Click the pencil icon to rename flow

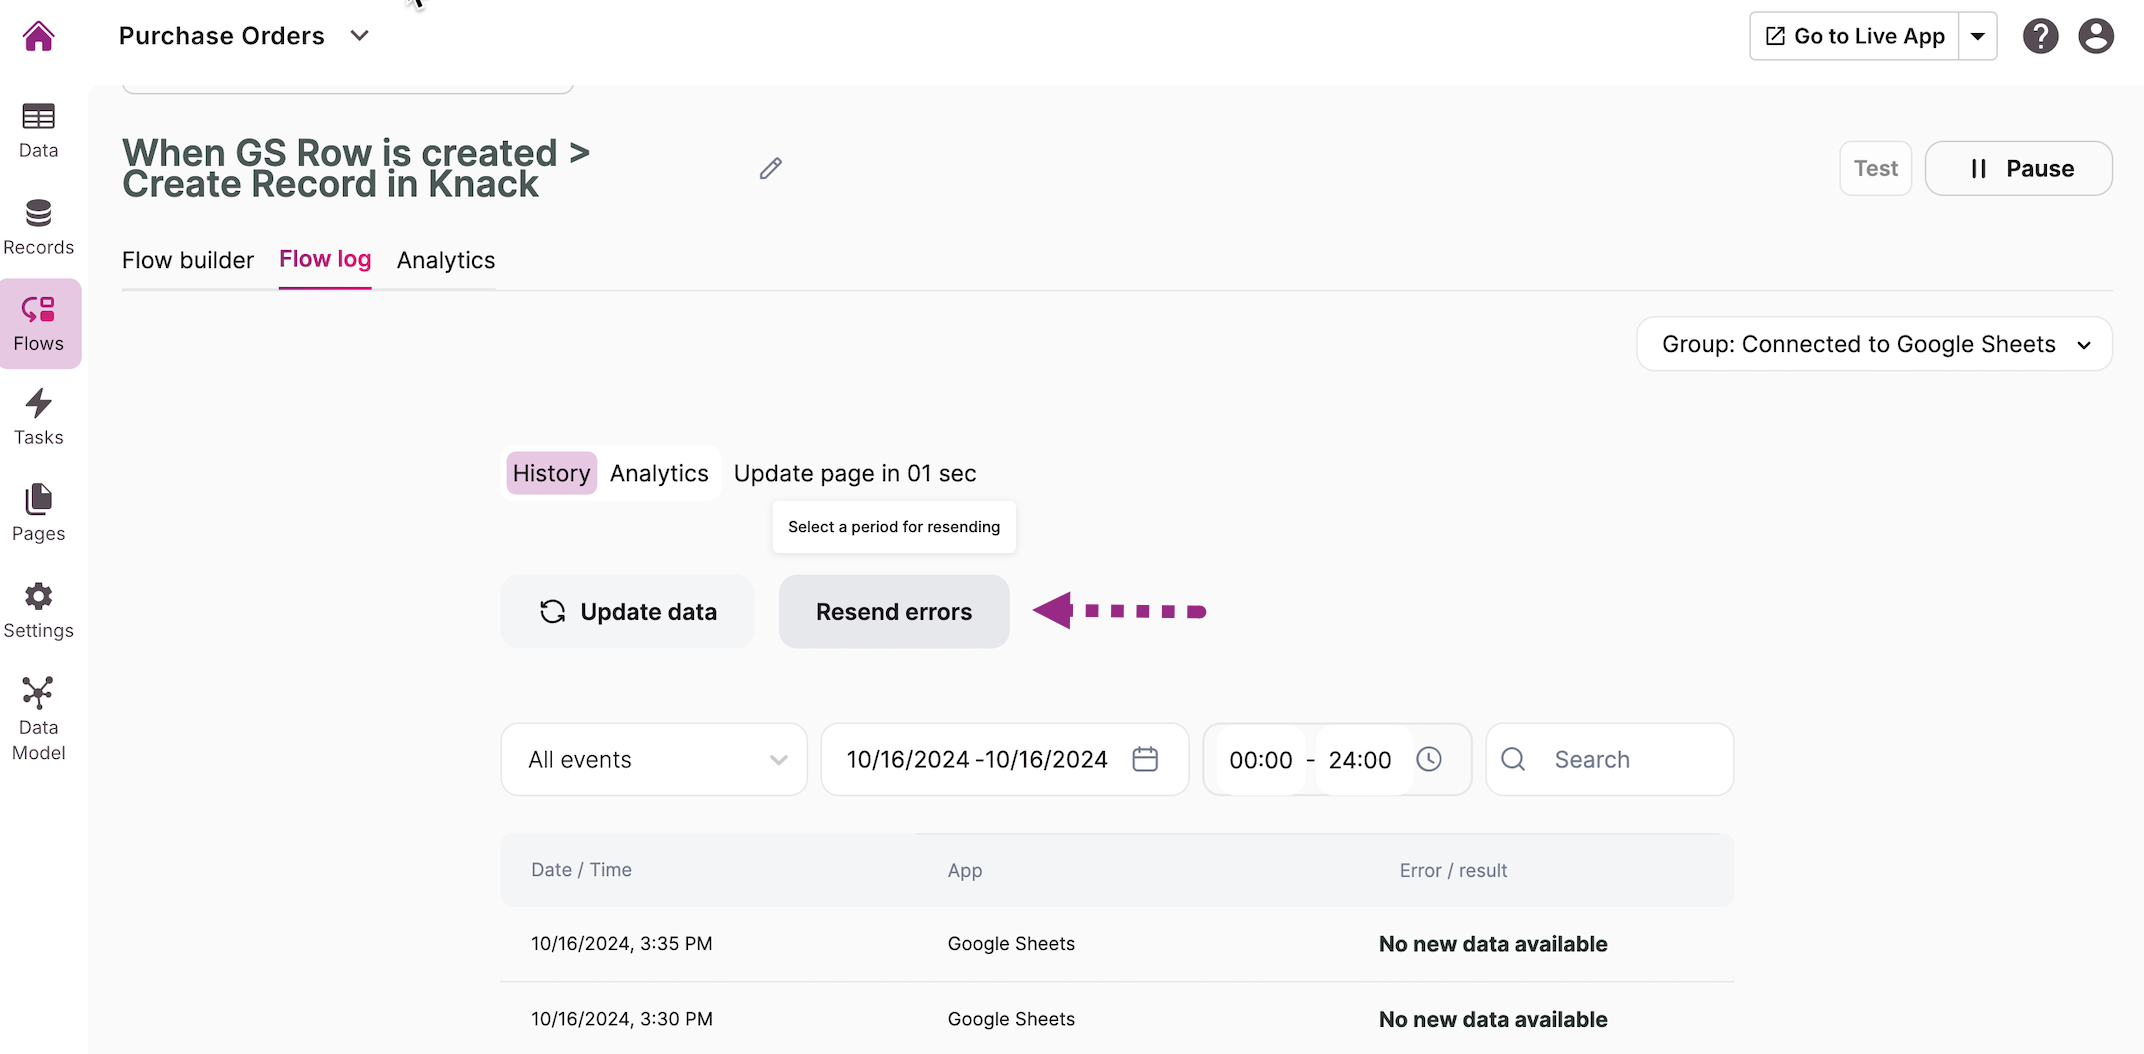[x=770, y=168]
